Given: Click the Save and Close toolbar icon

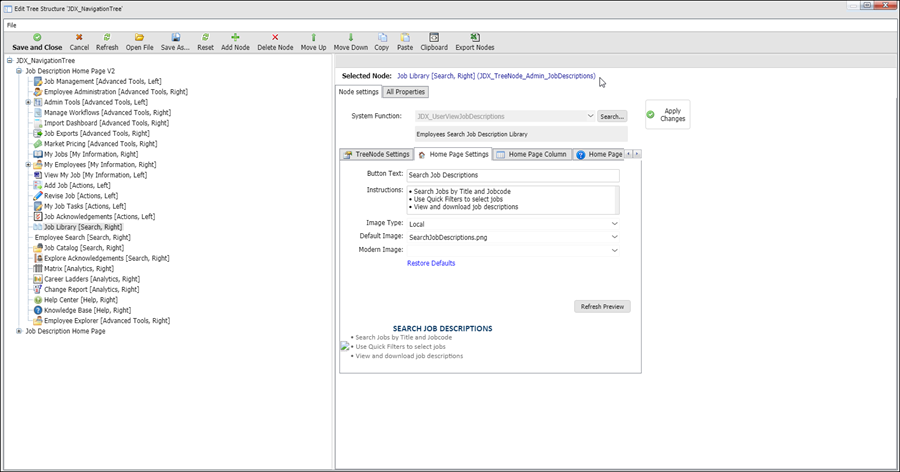Looking at the screenshot, I should pos(37,37).
